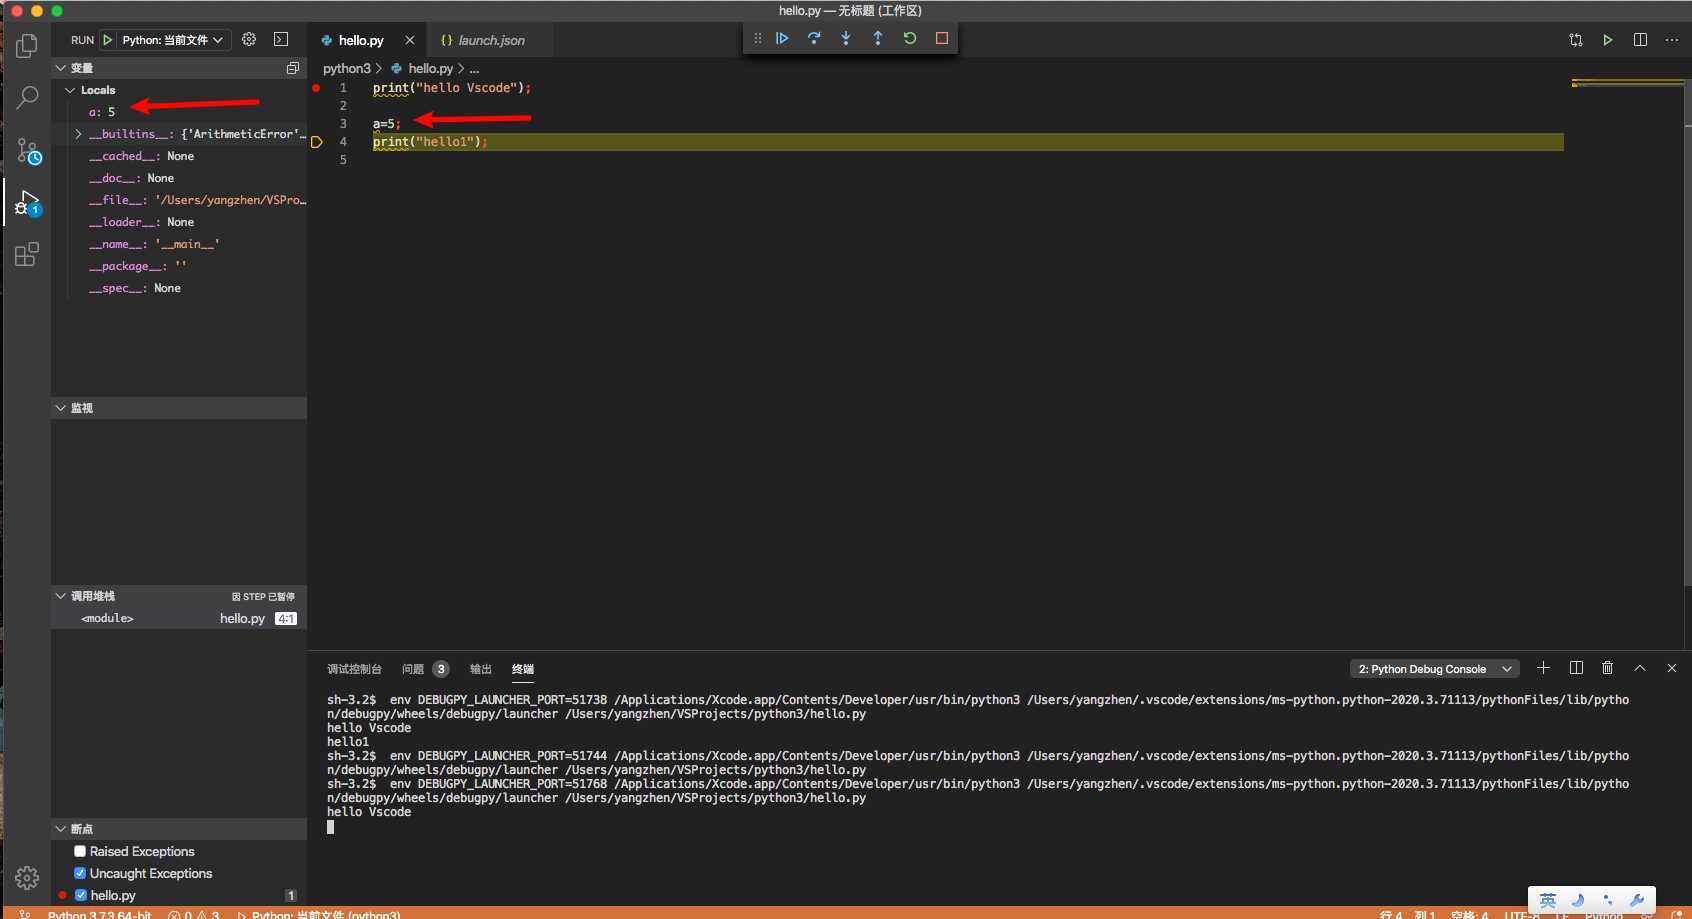Click the editor minimap
This screenshot has height=919, width=1692.
click(x=1626, y=84)
